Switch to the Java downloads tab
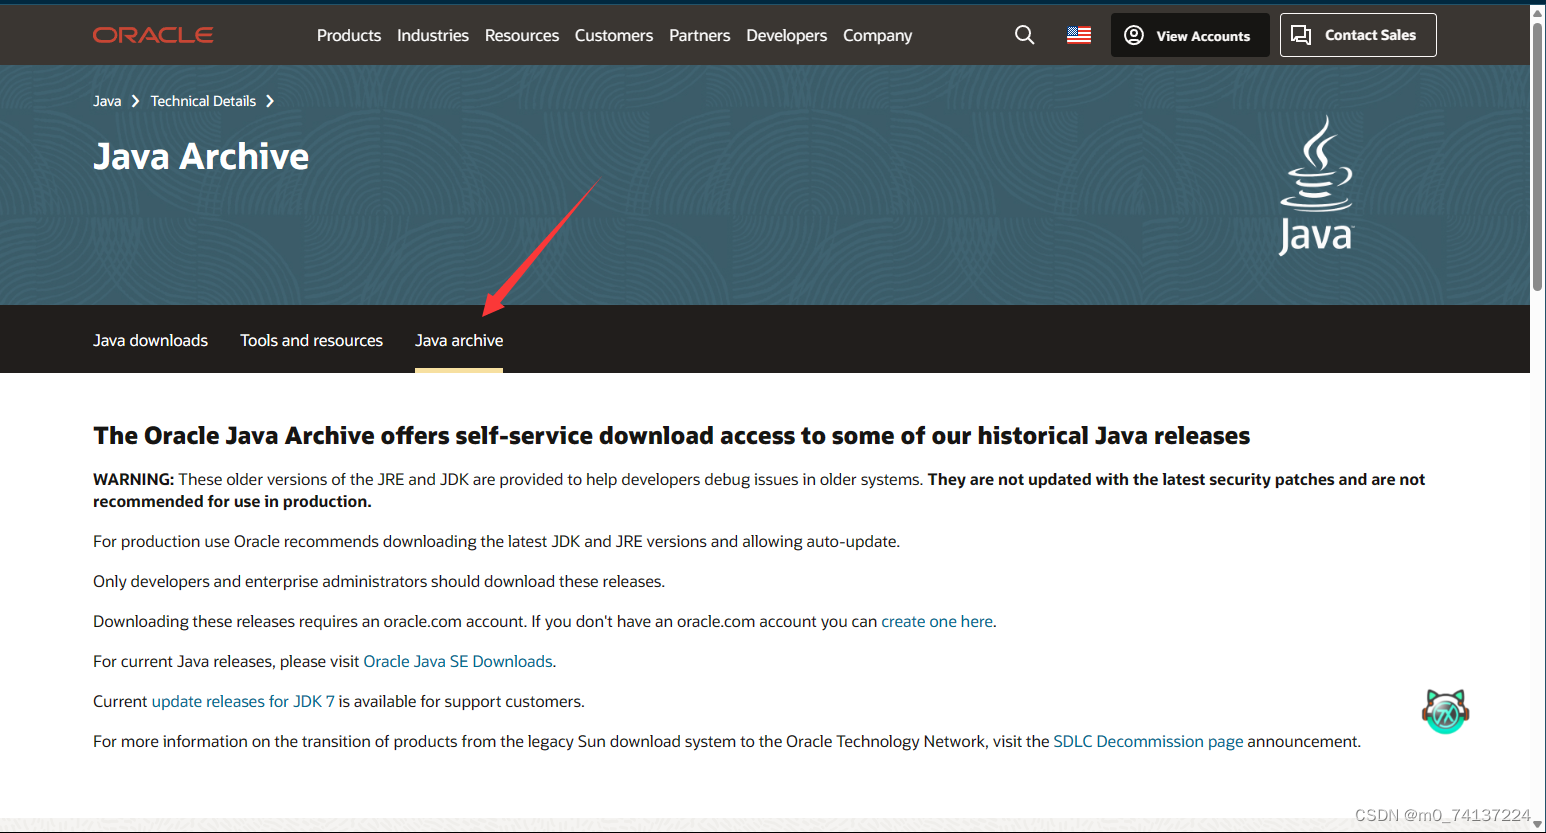Image resolution: width=1546 pixels, height=833 pixels. click(x=151, y=340)
